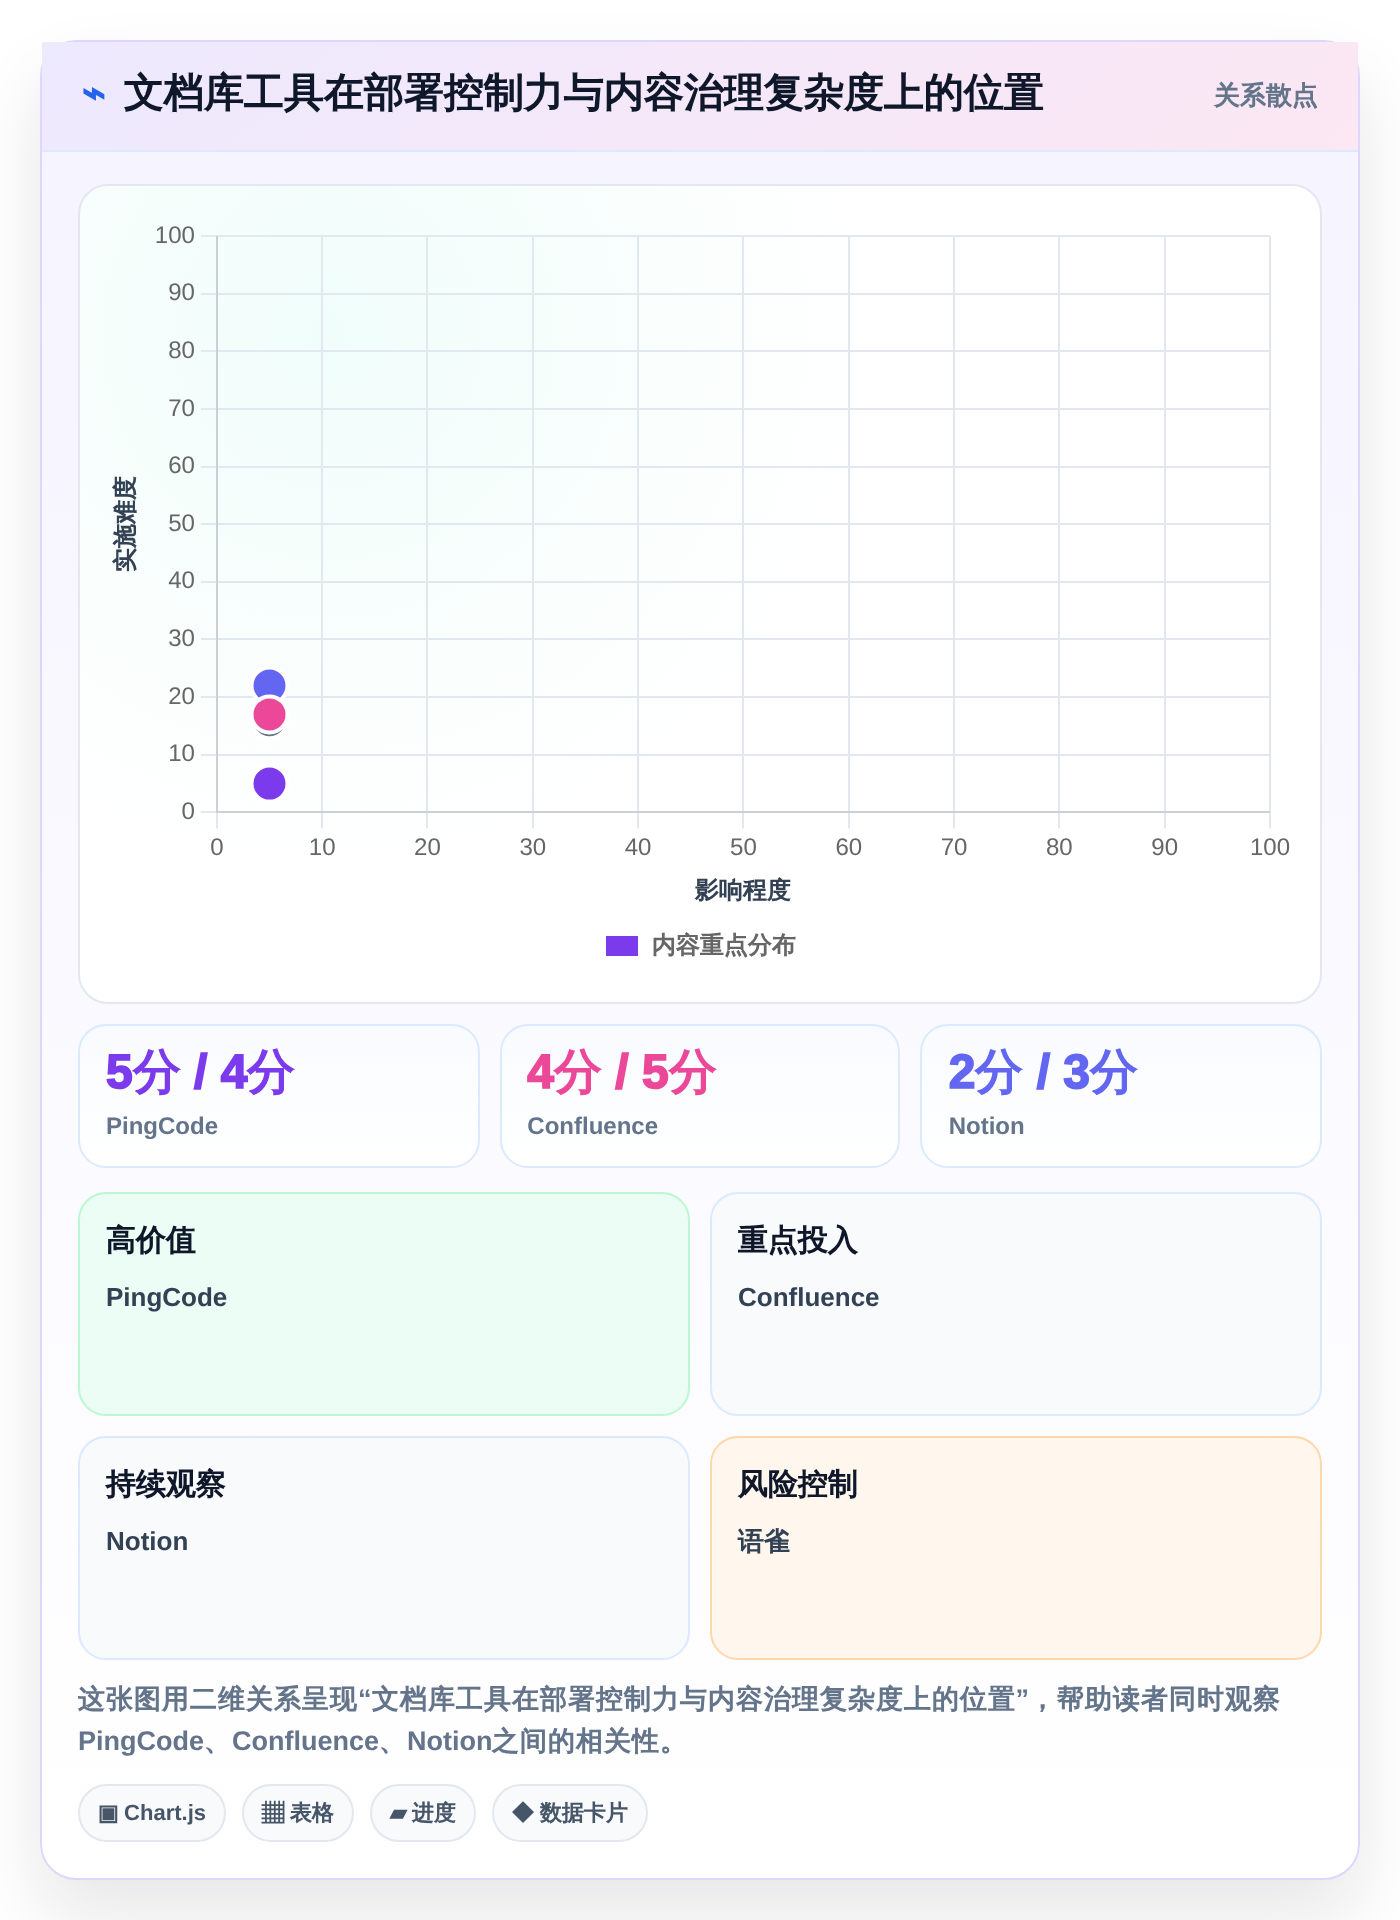Click the Confluence text in 重点投入 card
This screenshot has height=1920, width=1400.
[x=808, y=1297]
